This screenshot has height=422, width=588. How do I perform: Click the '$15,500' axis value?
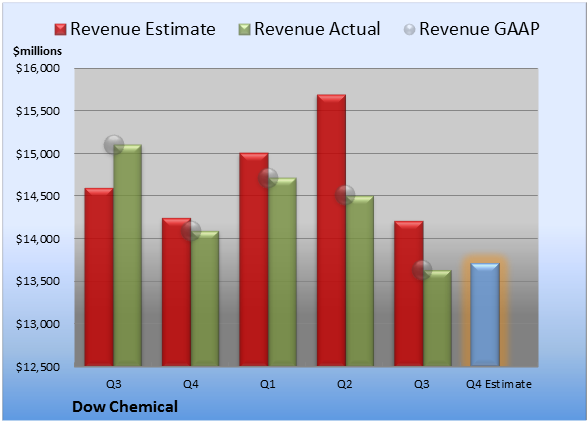pyautogui.click(x=38, y=111)
